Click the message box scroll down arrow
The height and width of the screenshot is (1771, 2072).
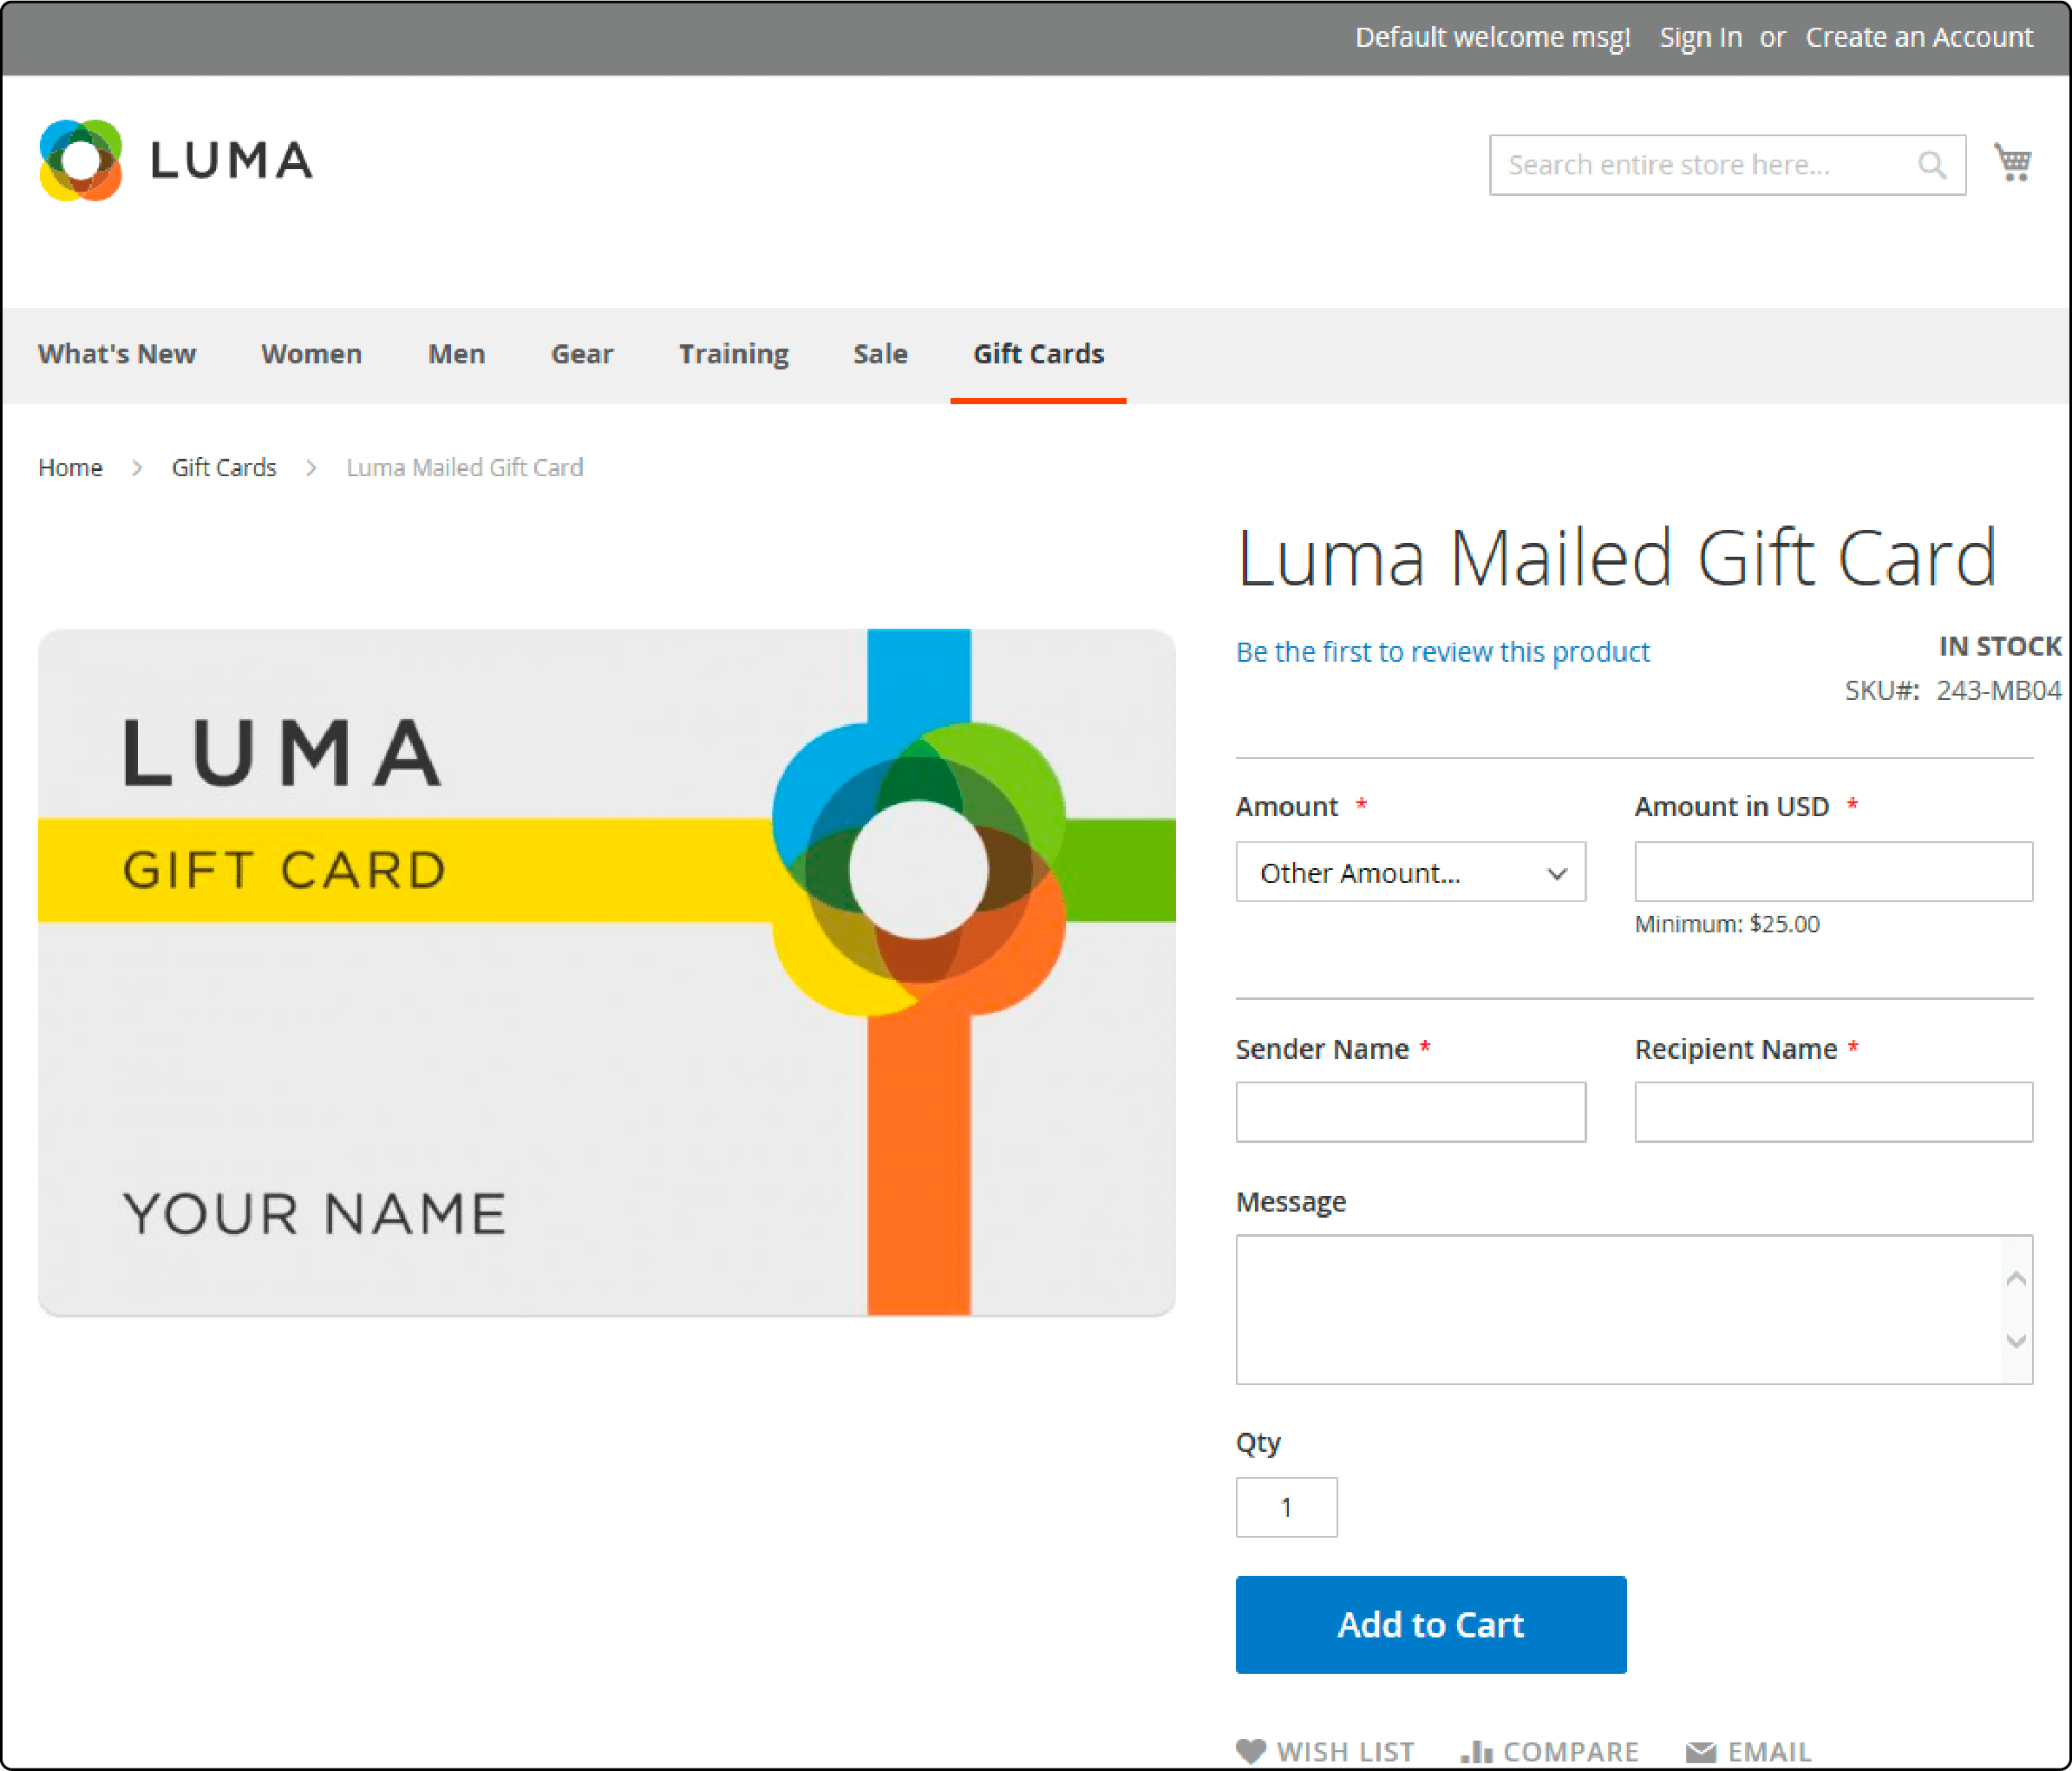pos(2016,1341)
